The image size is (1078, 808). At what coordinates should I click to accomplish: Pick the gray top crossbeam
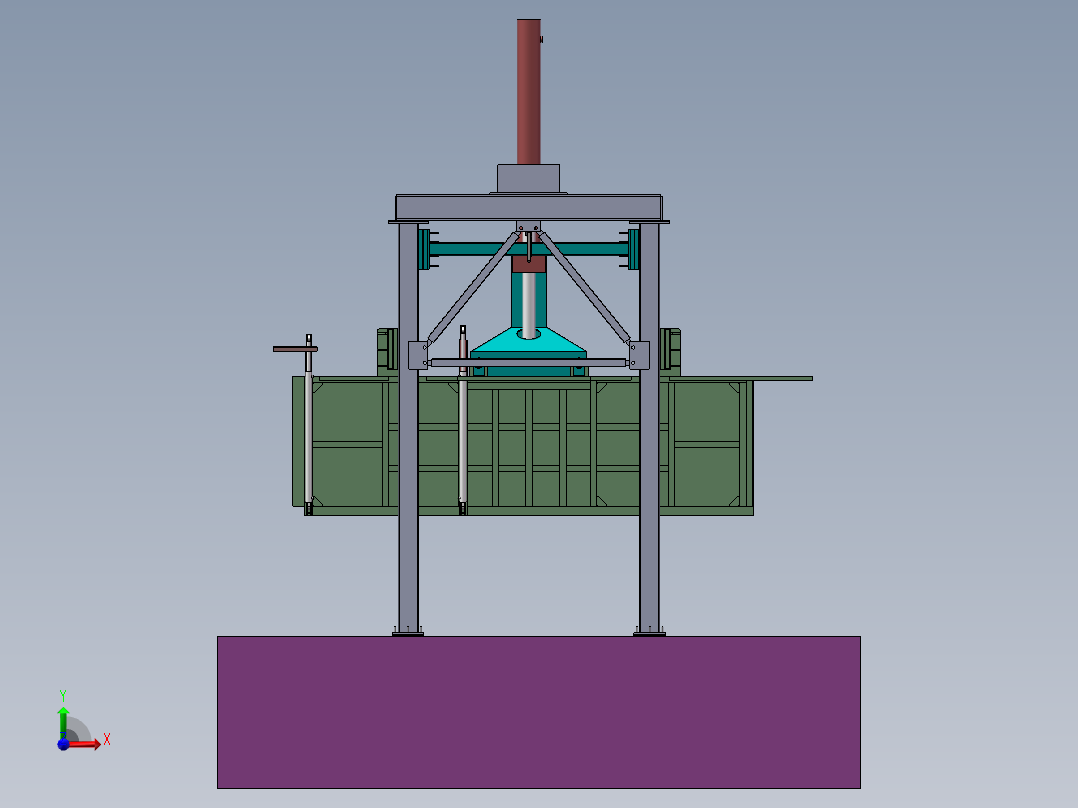[528, 207]
